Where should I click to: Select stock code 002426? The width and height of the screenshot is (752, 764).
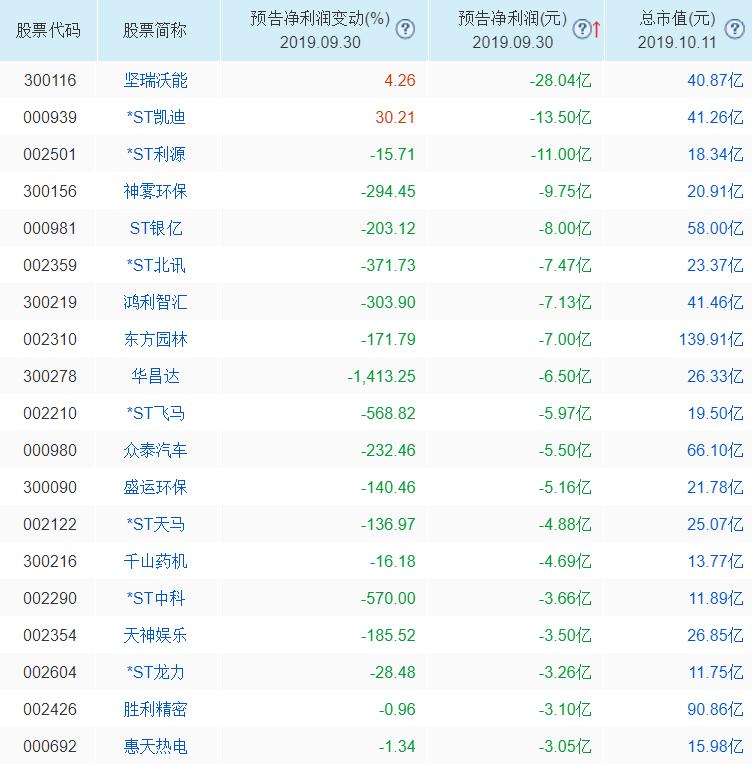click(50, 709)
